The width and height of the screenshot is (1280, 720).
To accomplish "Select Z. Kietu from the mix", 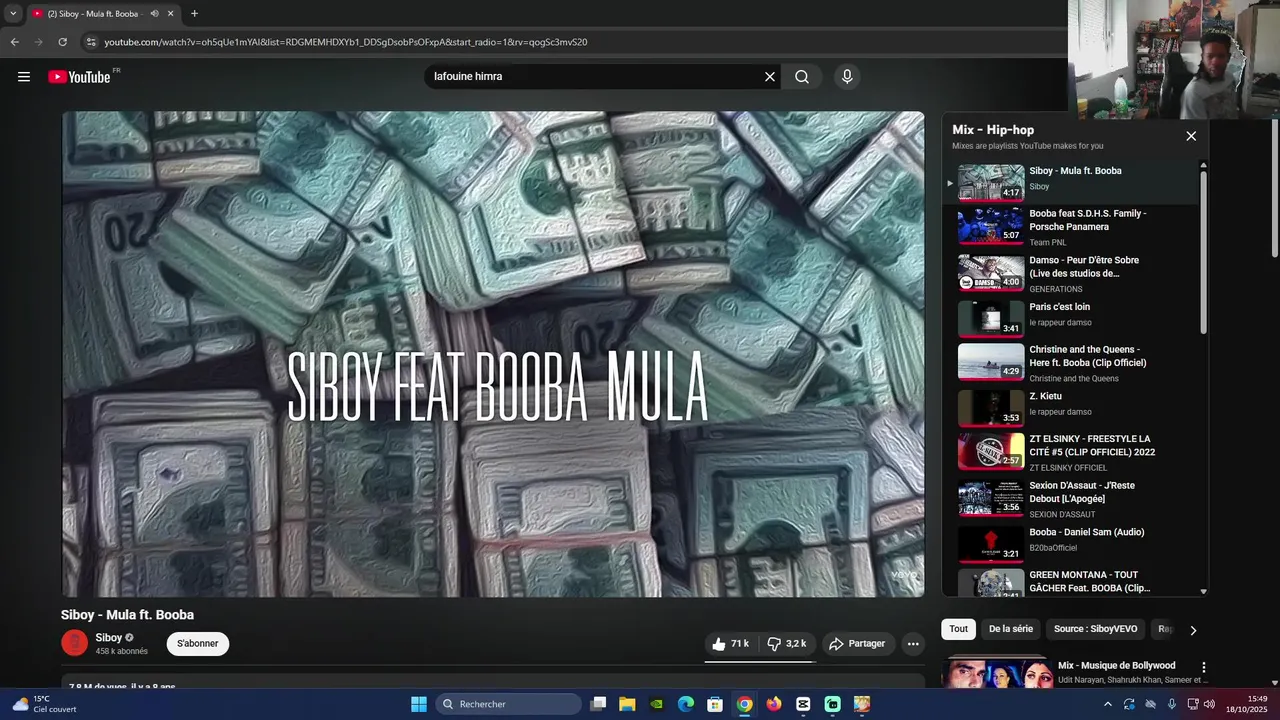I will (x=1070, y=408).
